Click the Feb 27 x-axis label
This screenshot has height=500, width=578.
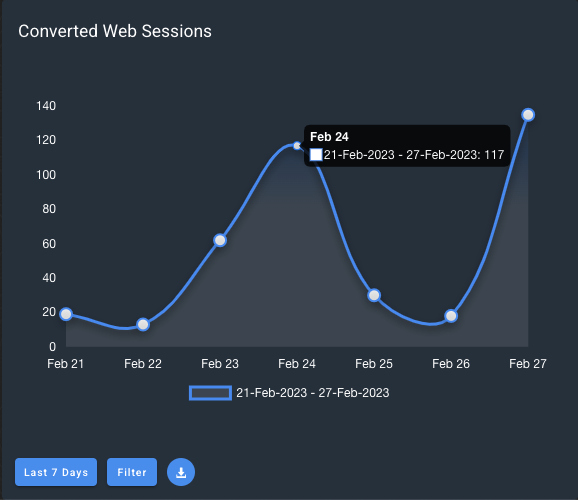click(x=527, y=364)
